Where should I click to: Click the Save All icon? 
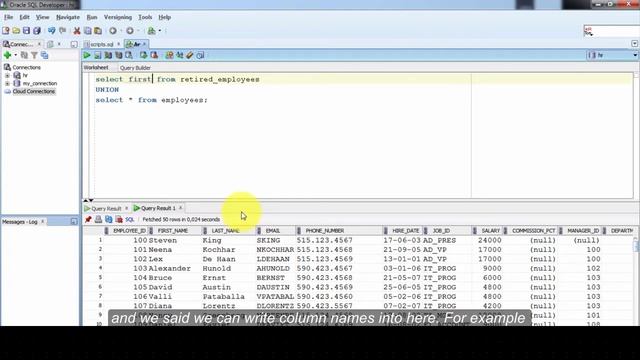coord(37,31)
